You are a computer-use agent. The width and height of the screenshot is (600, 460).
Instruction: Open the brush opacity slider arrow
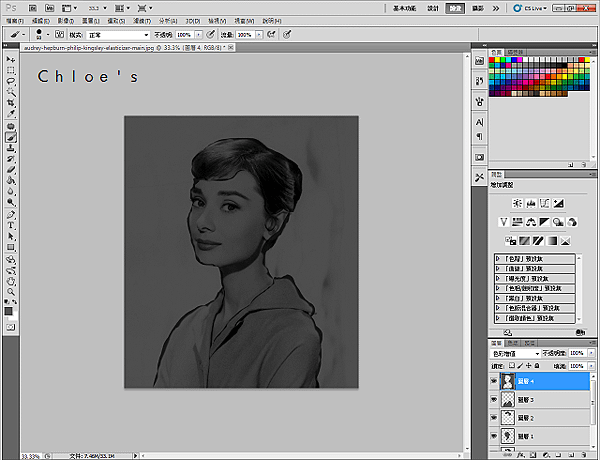point(198,35)
